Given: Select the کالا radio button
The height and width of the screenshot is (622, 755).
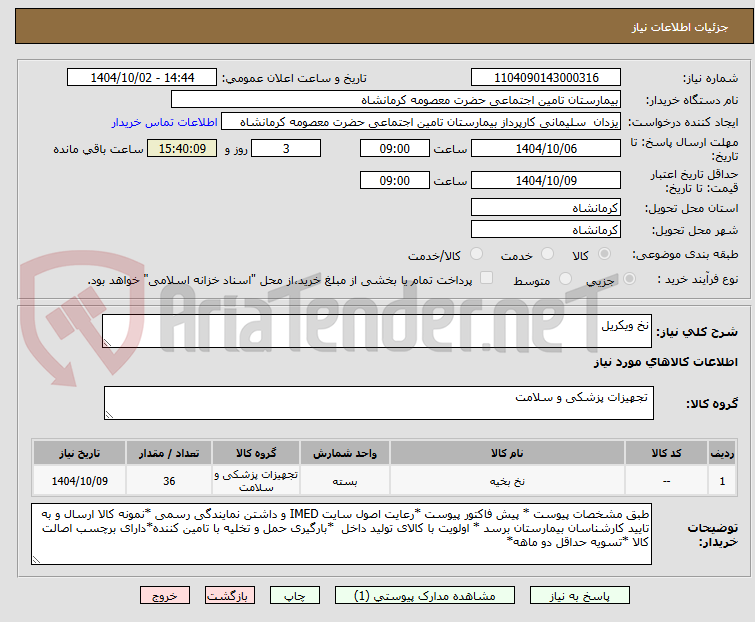Looking at the screenshot, I should pyautogui.click(x=604, y=254).
